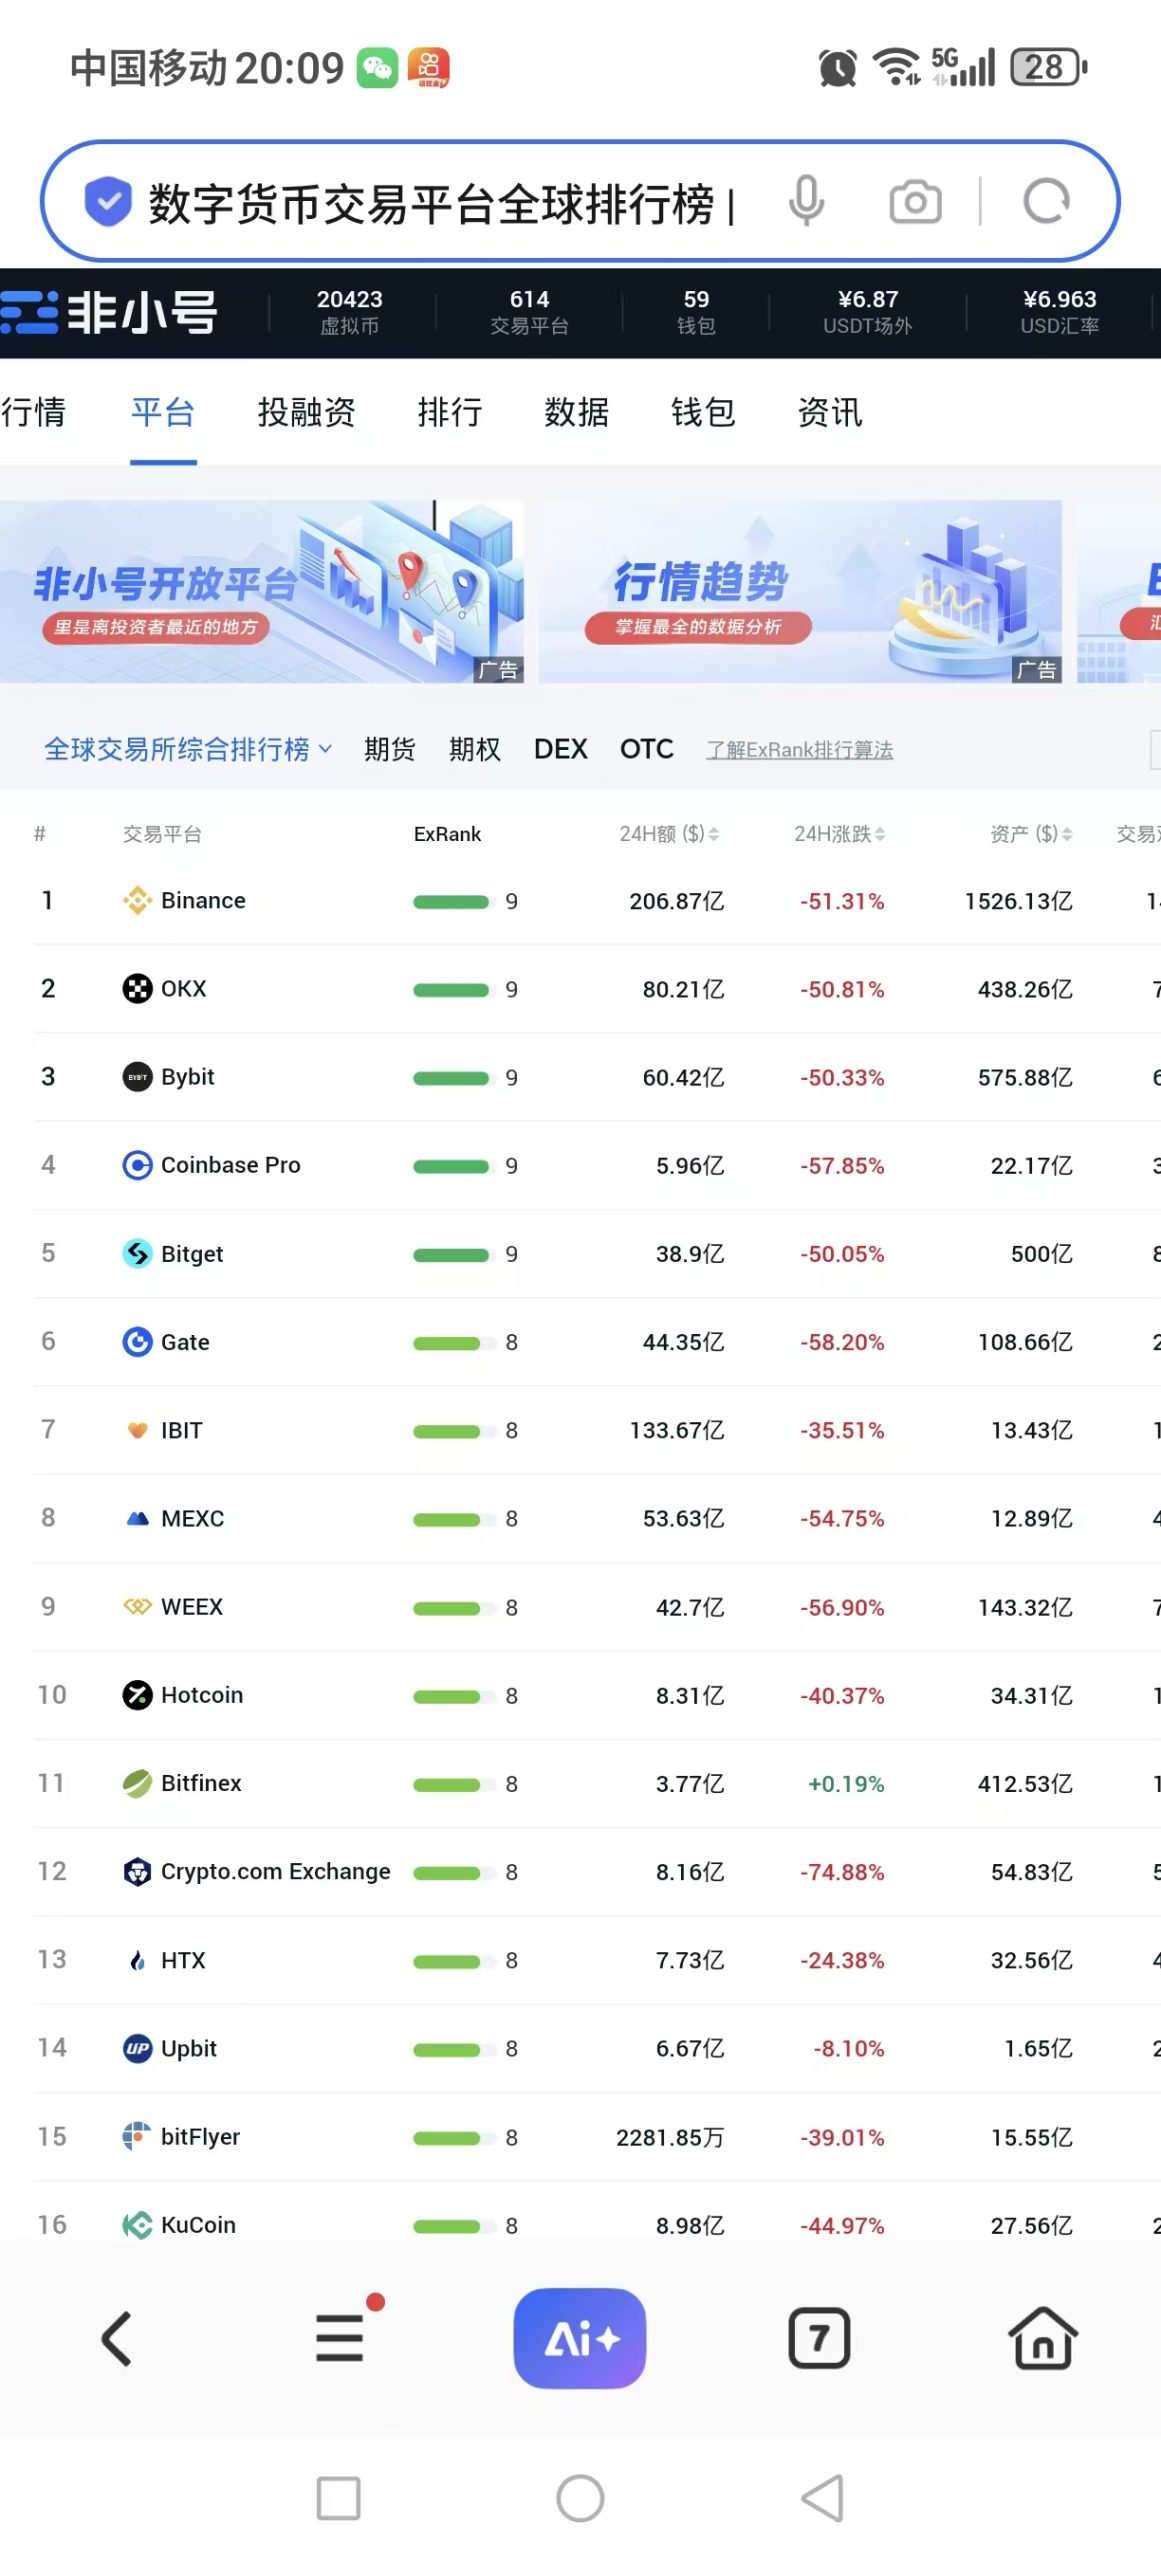Go to browser home page icon

[x=1042, y=2337]
